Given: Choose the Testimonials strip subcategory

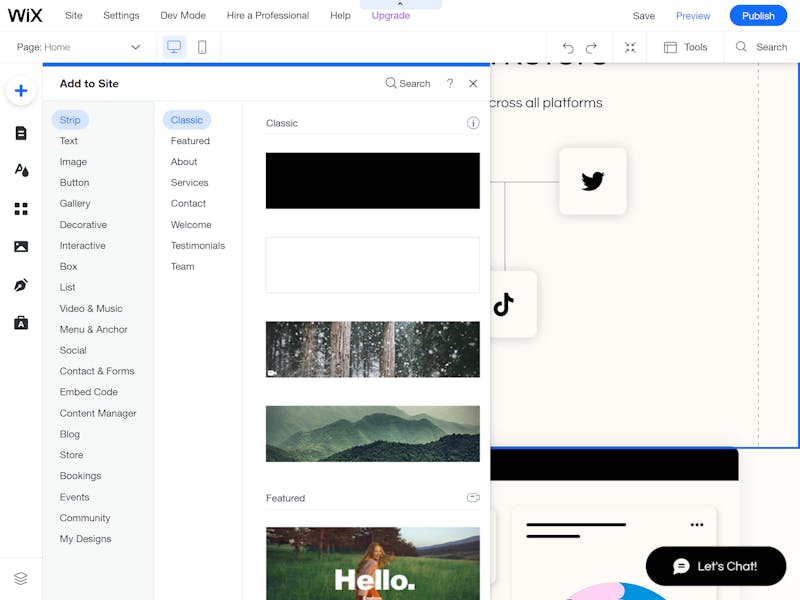Looking at the screenshot, I should click(197, 245).
